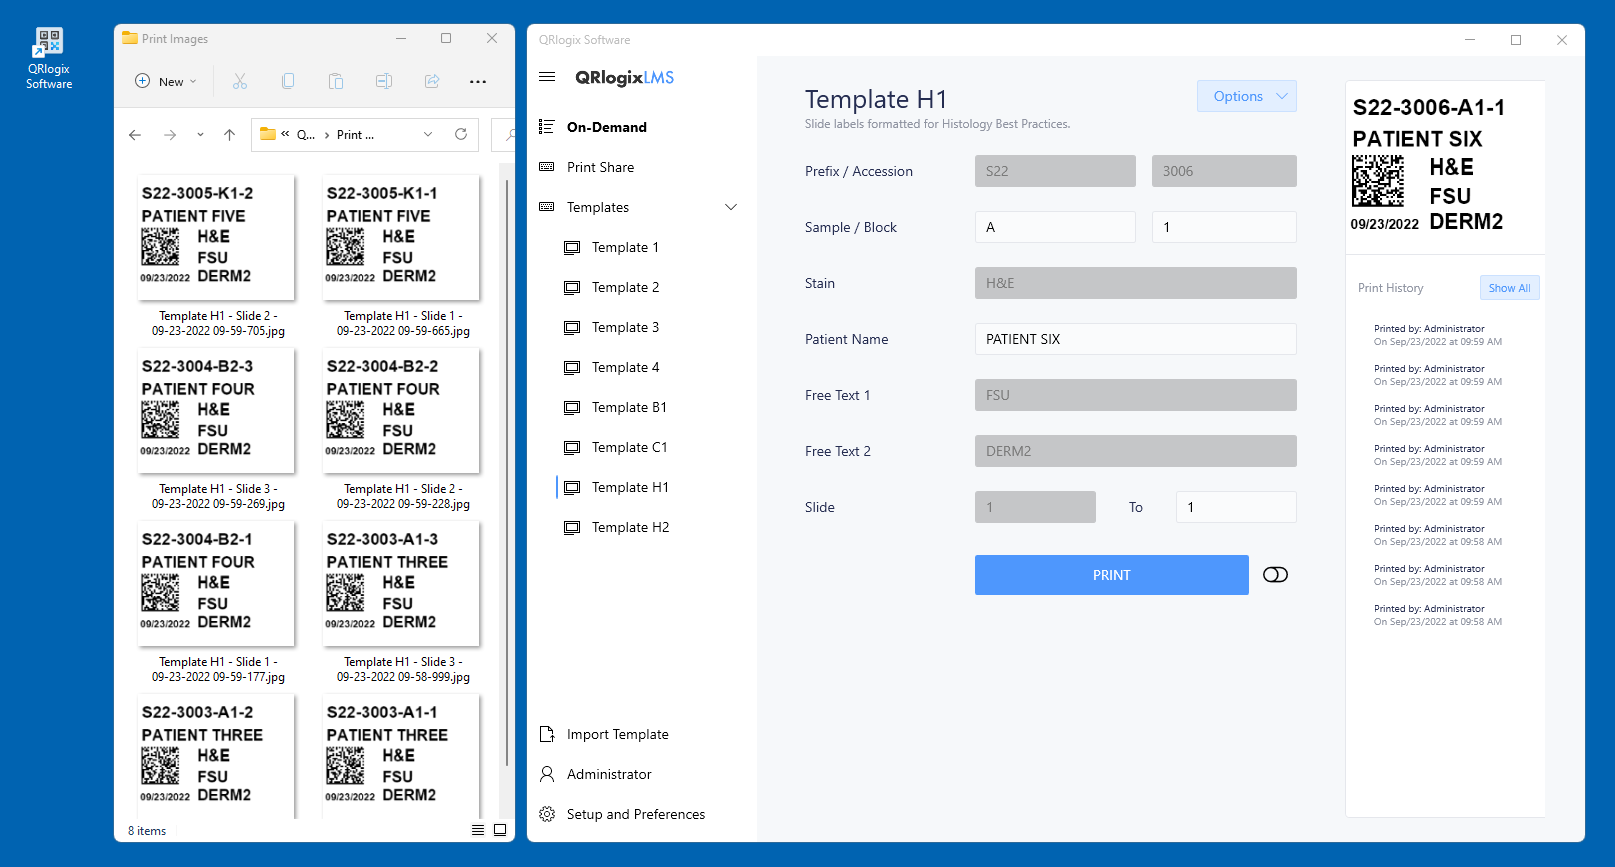Go up one folder level
This screenshot has width=1615, height=867.
(x=229, y=135)
